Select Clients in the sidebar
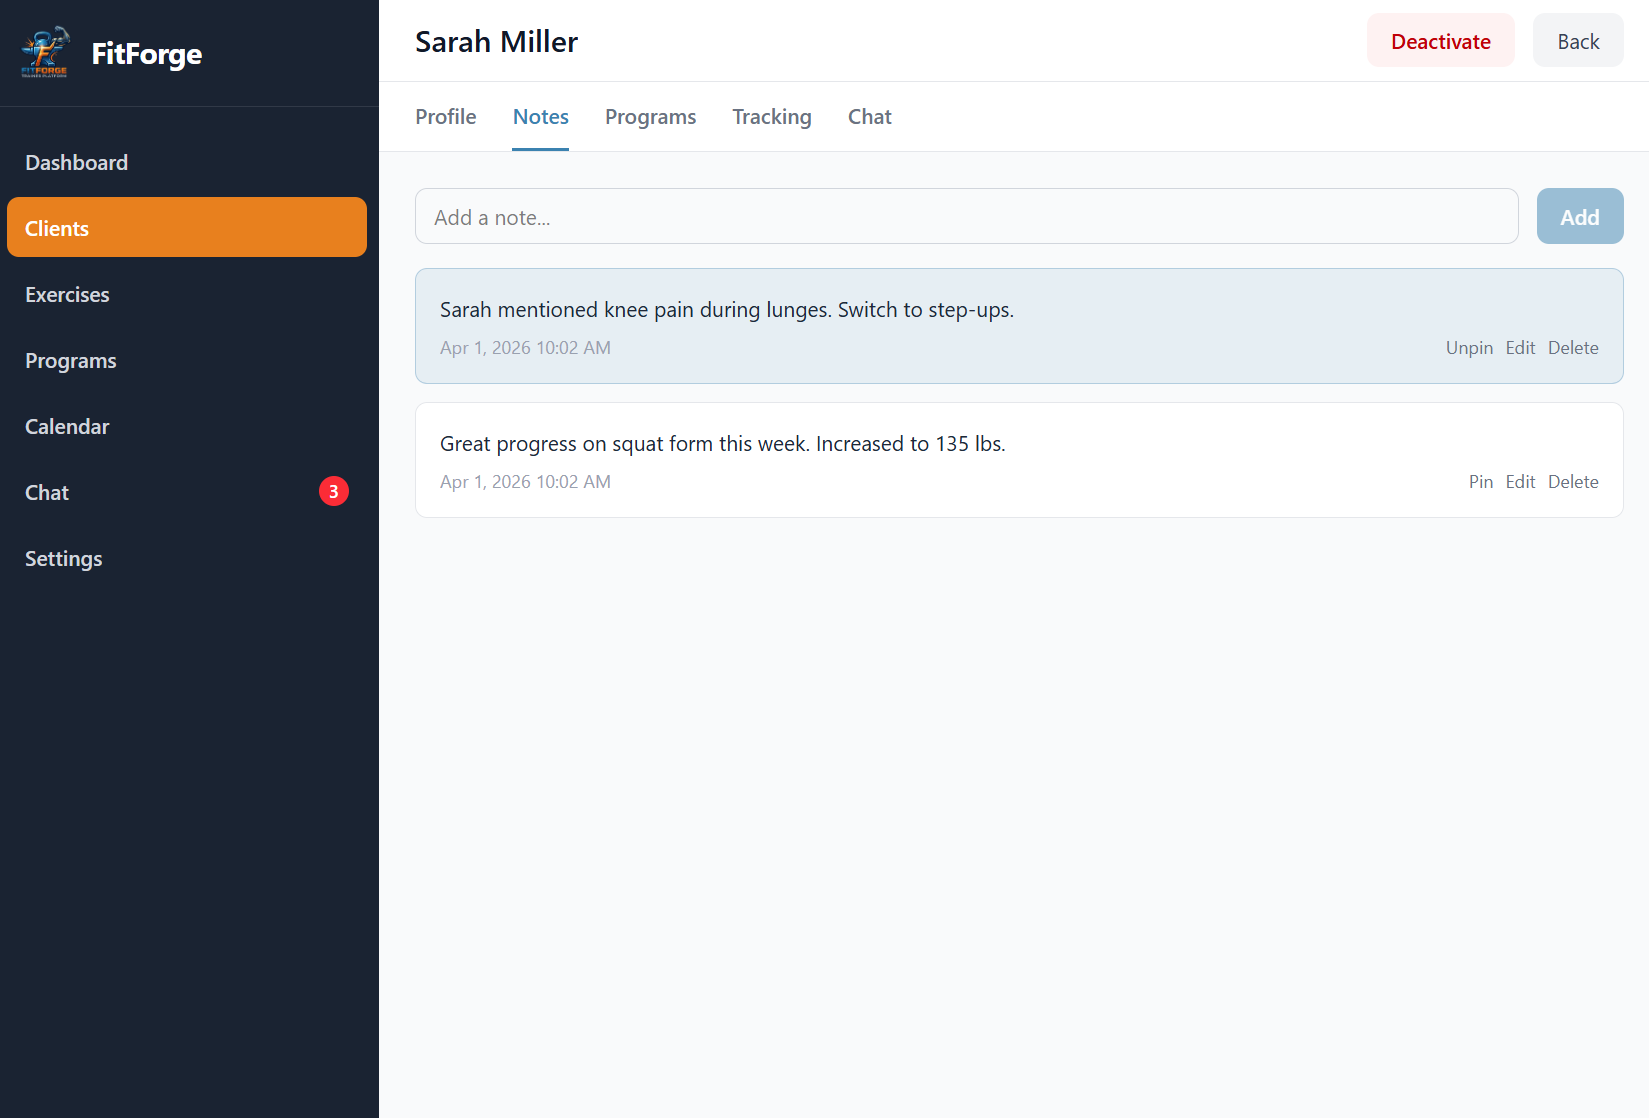Screen dimensions: 1649x1118 (57, 228)
